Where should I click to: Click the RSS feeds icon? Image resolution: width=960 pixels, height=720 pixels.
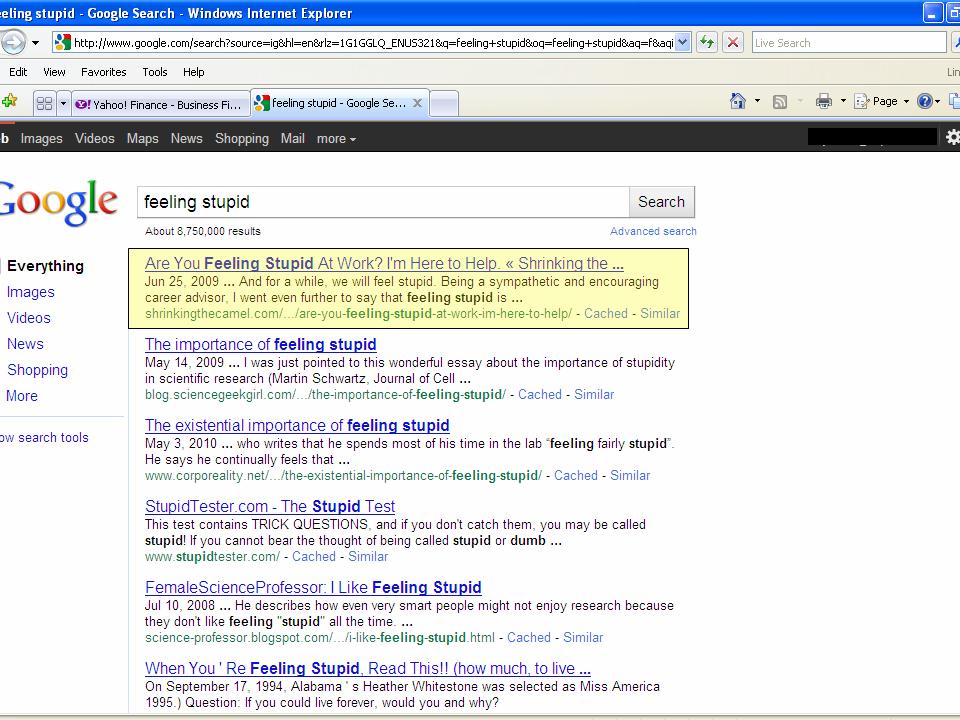coord(780,102)
